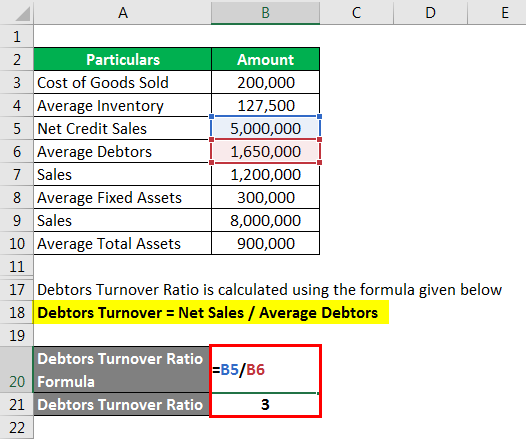Viewport: 526px width, 439px height.
Task: Select the Sales cell in row 7
Action: pos(122,174)
